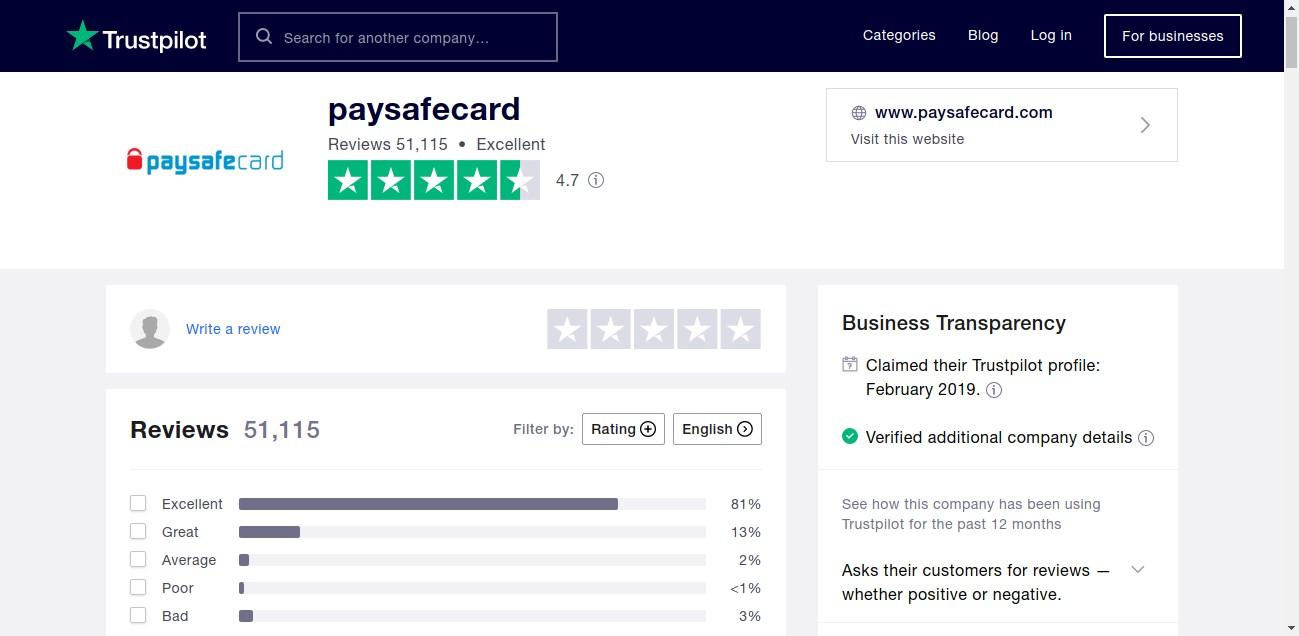
Task: Click Verified additional company details text
Action: (999, 437)
